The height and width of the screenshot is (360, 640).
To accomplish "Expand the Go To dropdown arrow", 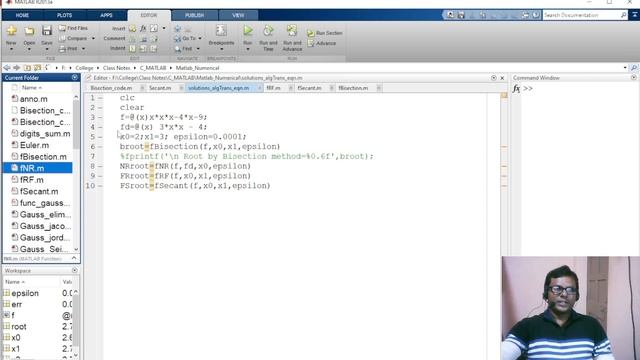I will [x=200, y=38].
